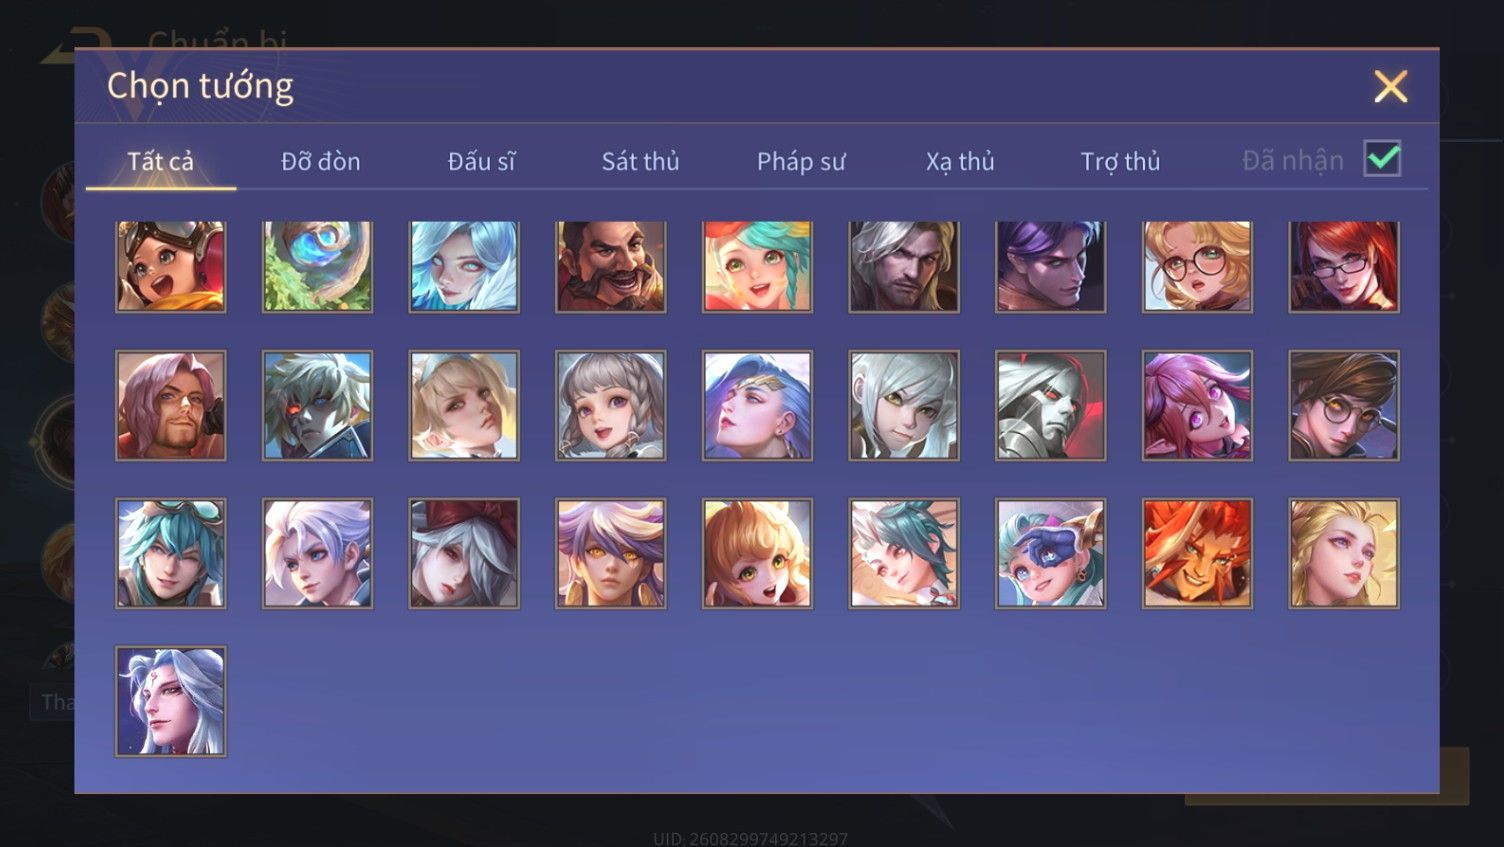This screenshot has width=1504, height=847.
Task: Switch to the Xạ thủ tab
Action: [960, 161]
